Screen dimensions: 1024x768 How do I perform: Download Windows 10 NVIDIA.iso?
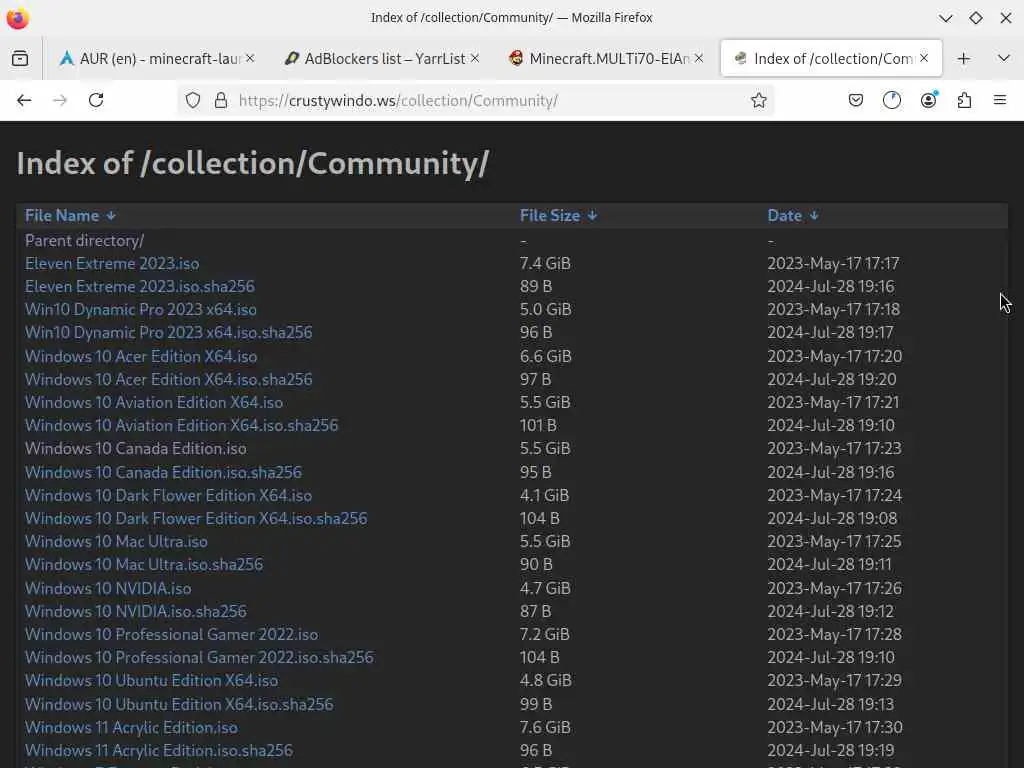[108, 588]
